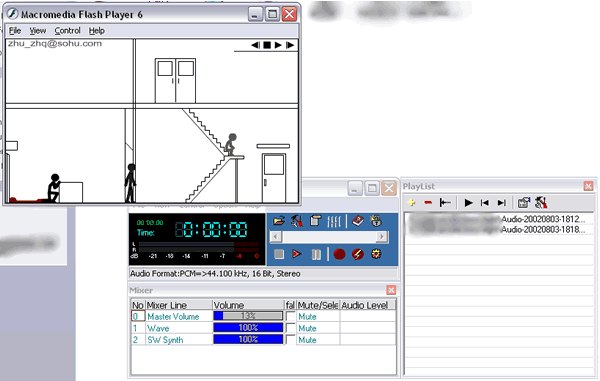Viewport: 600px width, 381px height.
Task: Adjust the Master Volume bar showing 13%
Action: coord(248,316)
